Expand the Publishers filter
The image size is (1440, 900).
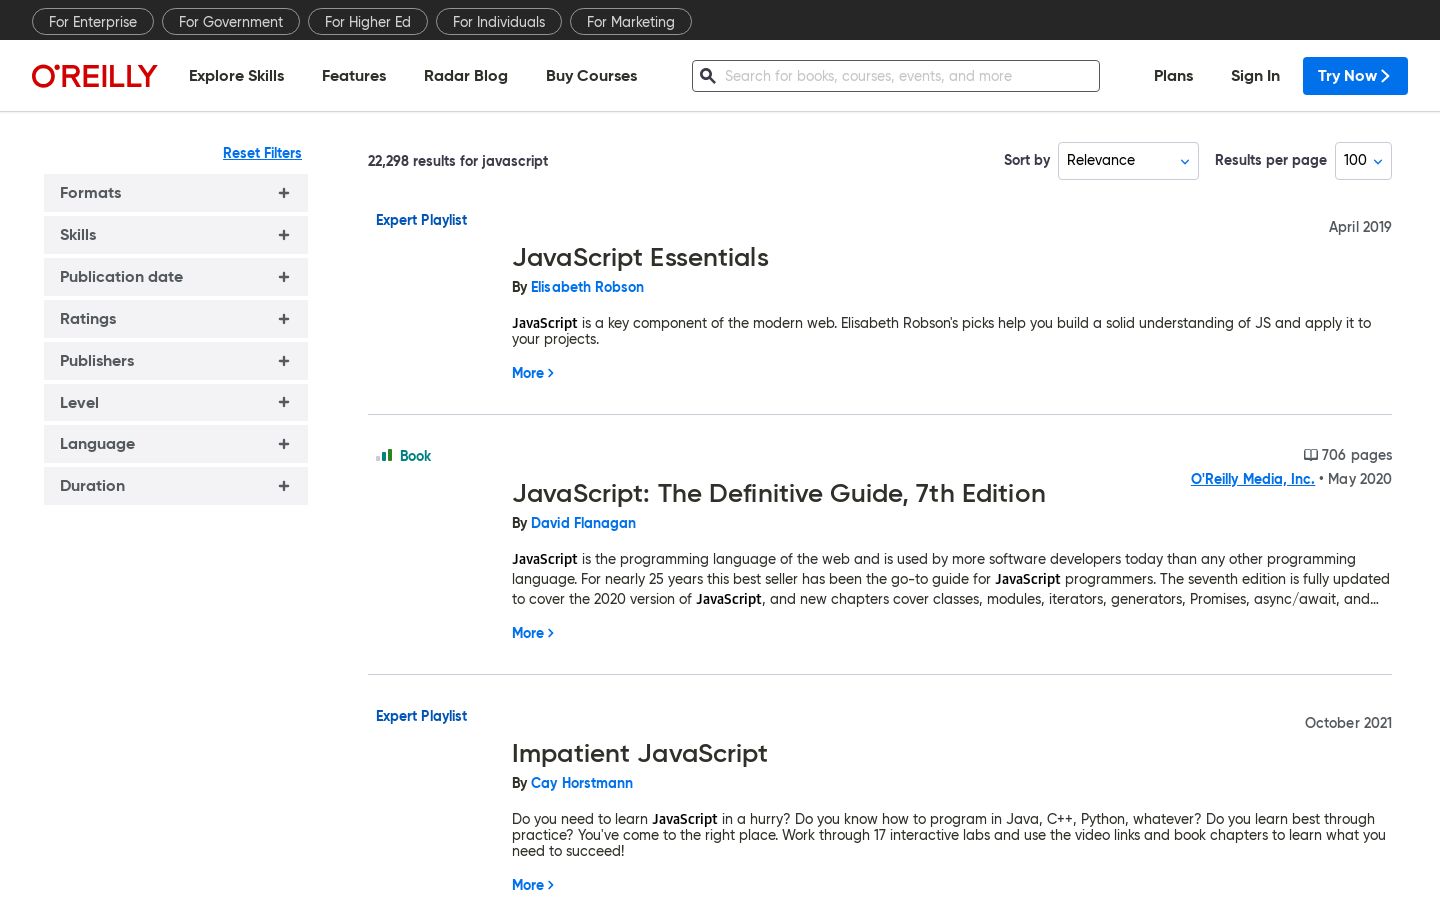click(176, 361)
